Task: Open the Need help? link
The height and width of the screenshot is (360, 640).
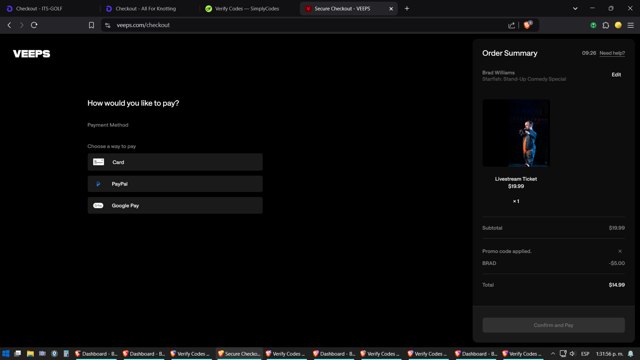Action: [612, 53]
